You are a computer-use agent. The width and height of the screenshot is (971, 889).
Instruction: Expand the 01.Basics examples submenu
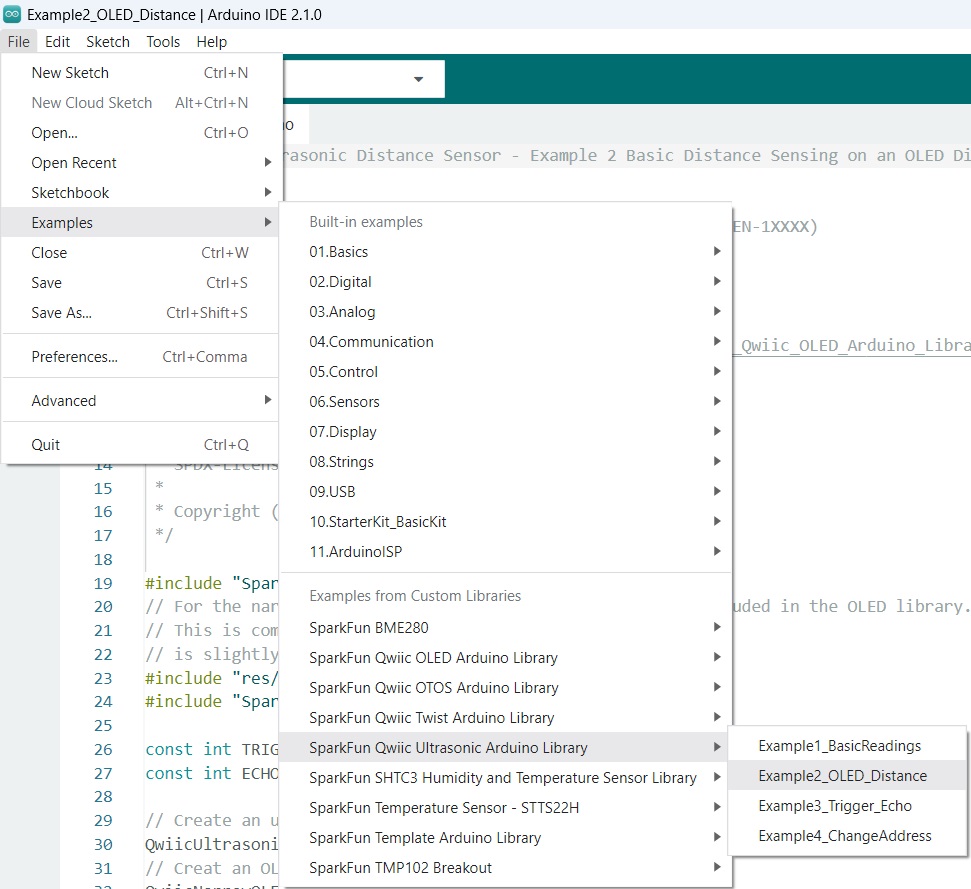pos(338,252)
